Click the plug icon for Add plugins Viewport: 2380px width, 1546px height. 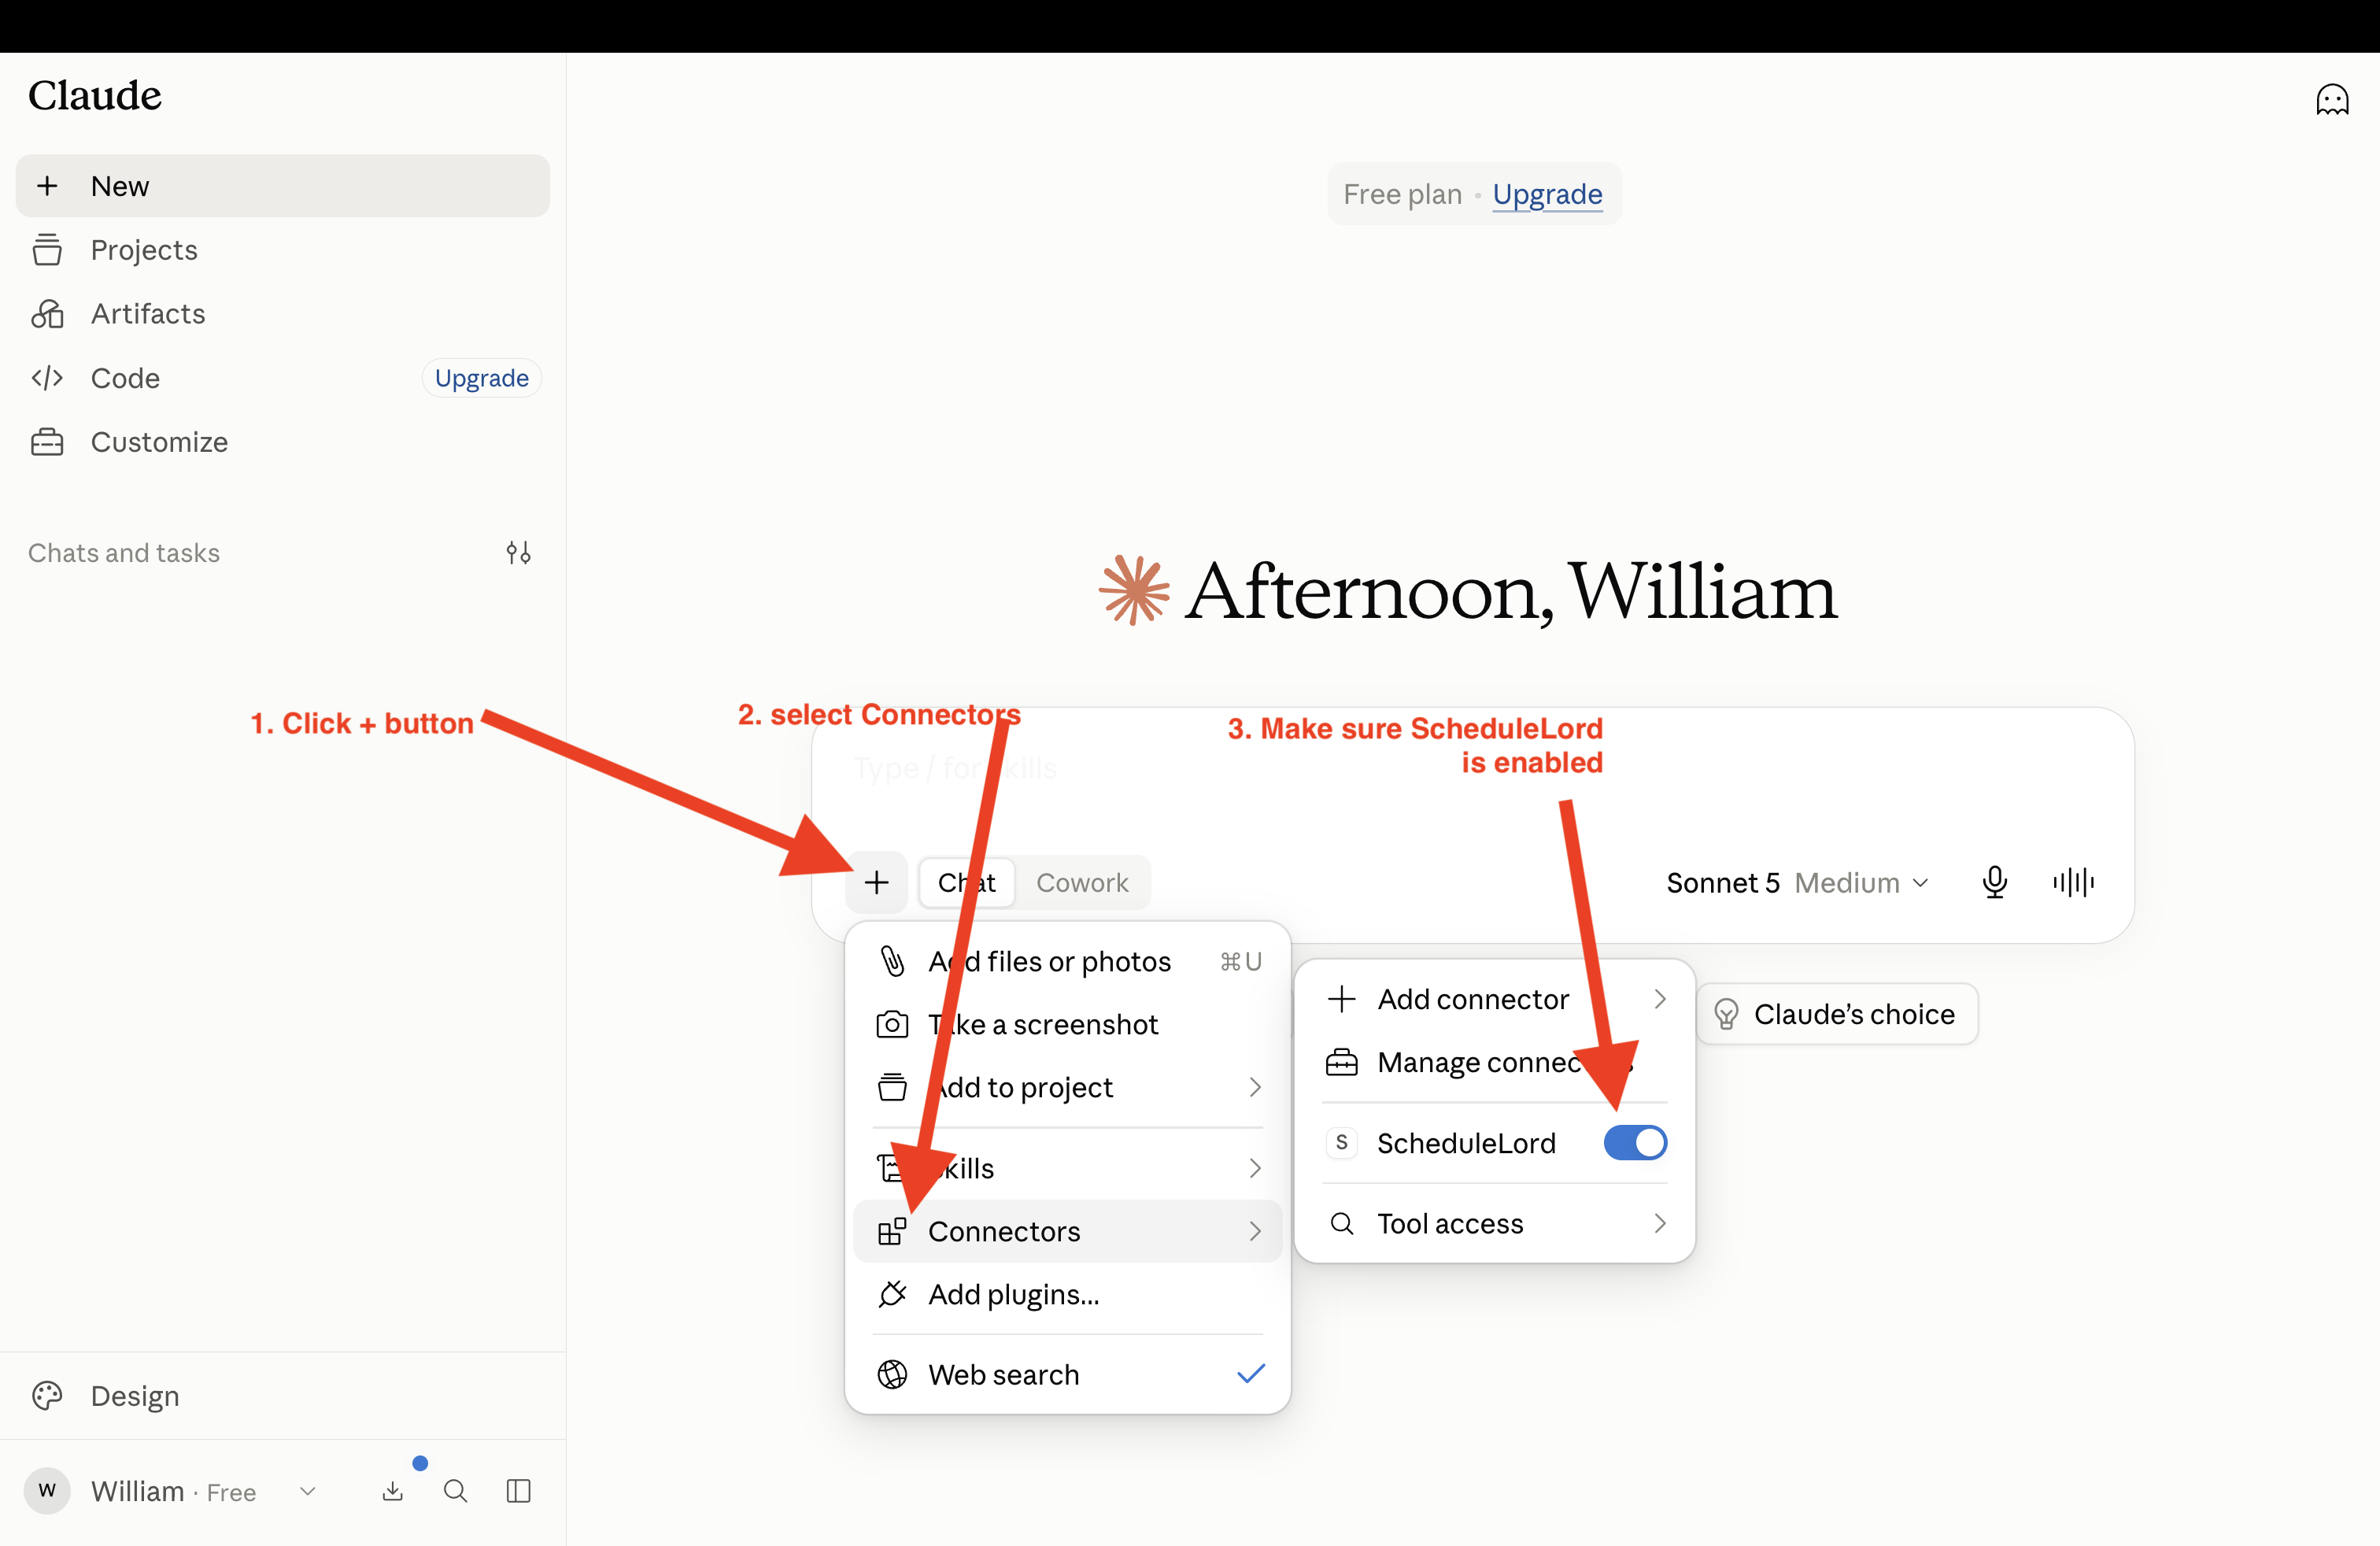click(x=892, y=1294)
